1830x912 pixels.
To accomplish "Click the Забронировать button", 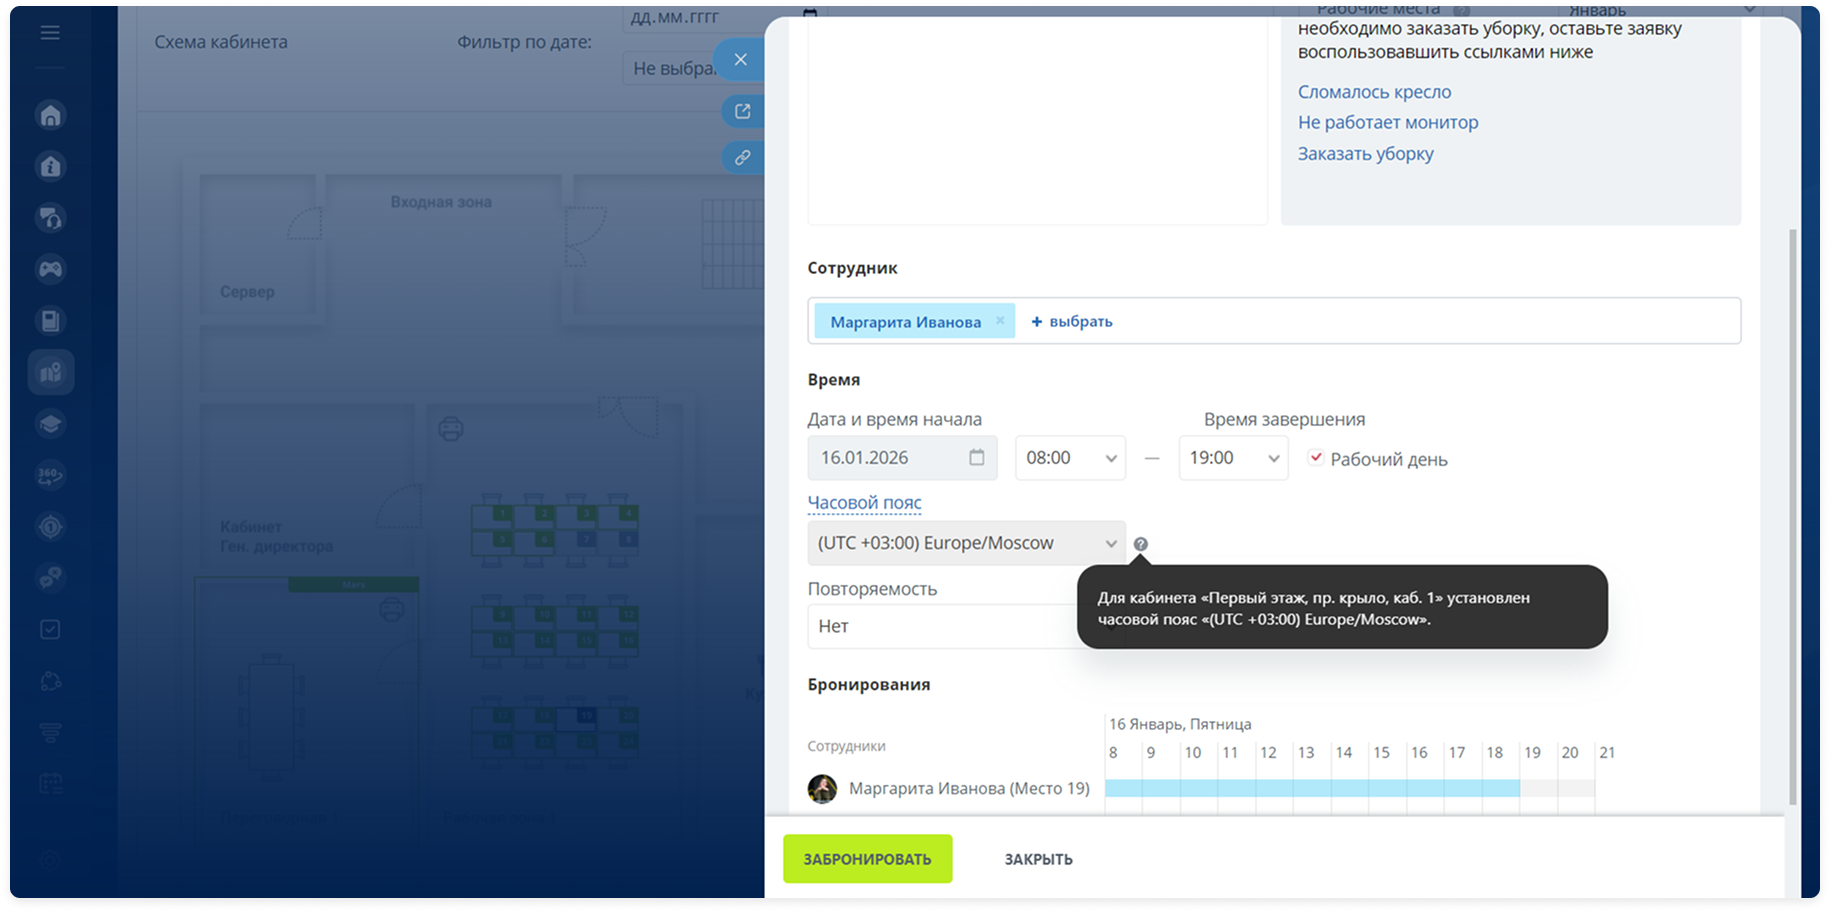I will tap(867, 859).
